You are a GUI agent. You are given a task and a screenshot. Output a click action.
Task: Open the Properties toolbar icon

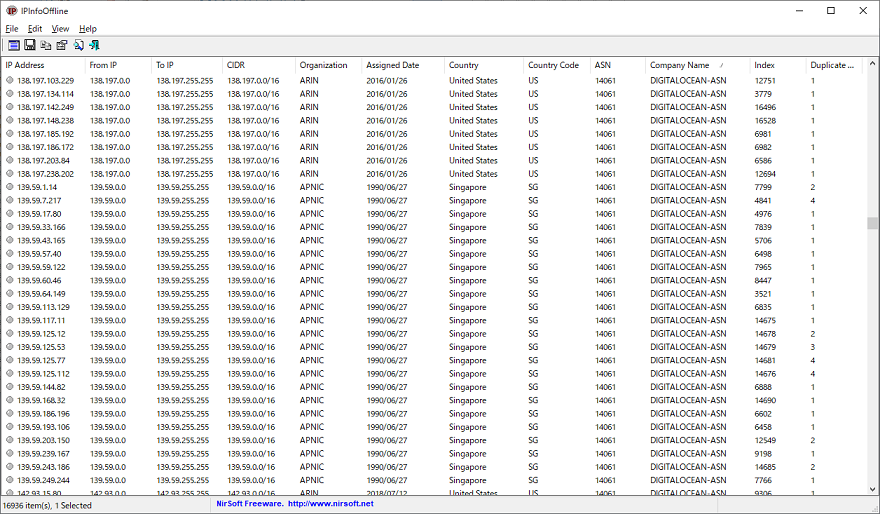pos(62,45)
